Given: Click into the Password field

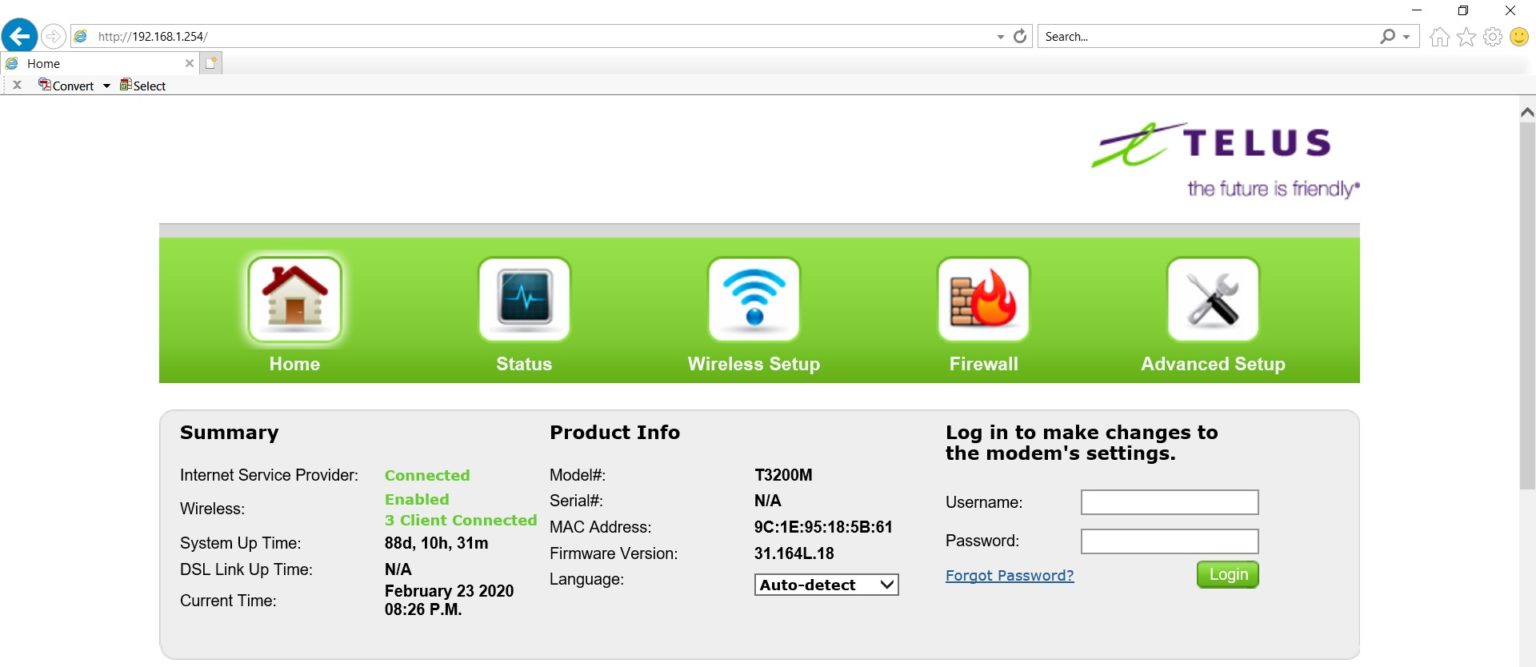Looking at the screenshot, I should click(x=1169, y=541).
